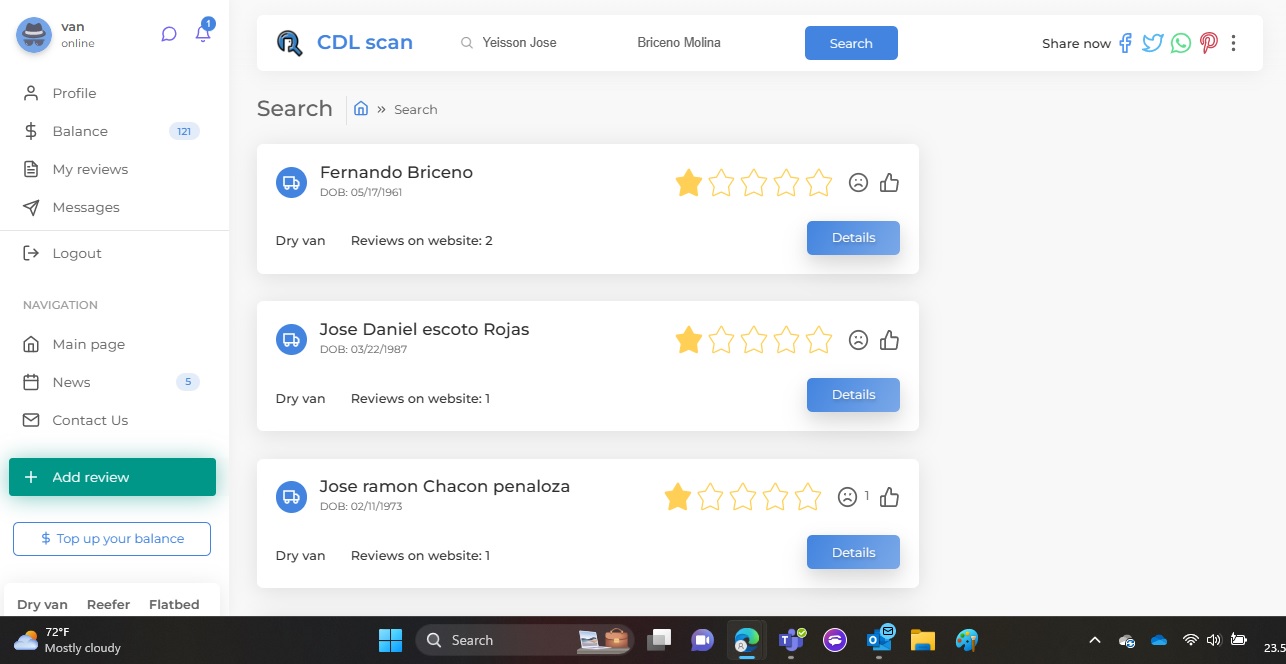
Task: Click the truck icon beside Fernando Briceno
Action: point(291,182)
